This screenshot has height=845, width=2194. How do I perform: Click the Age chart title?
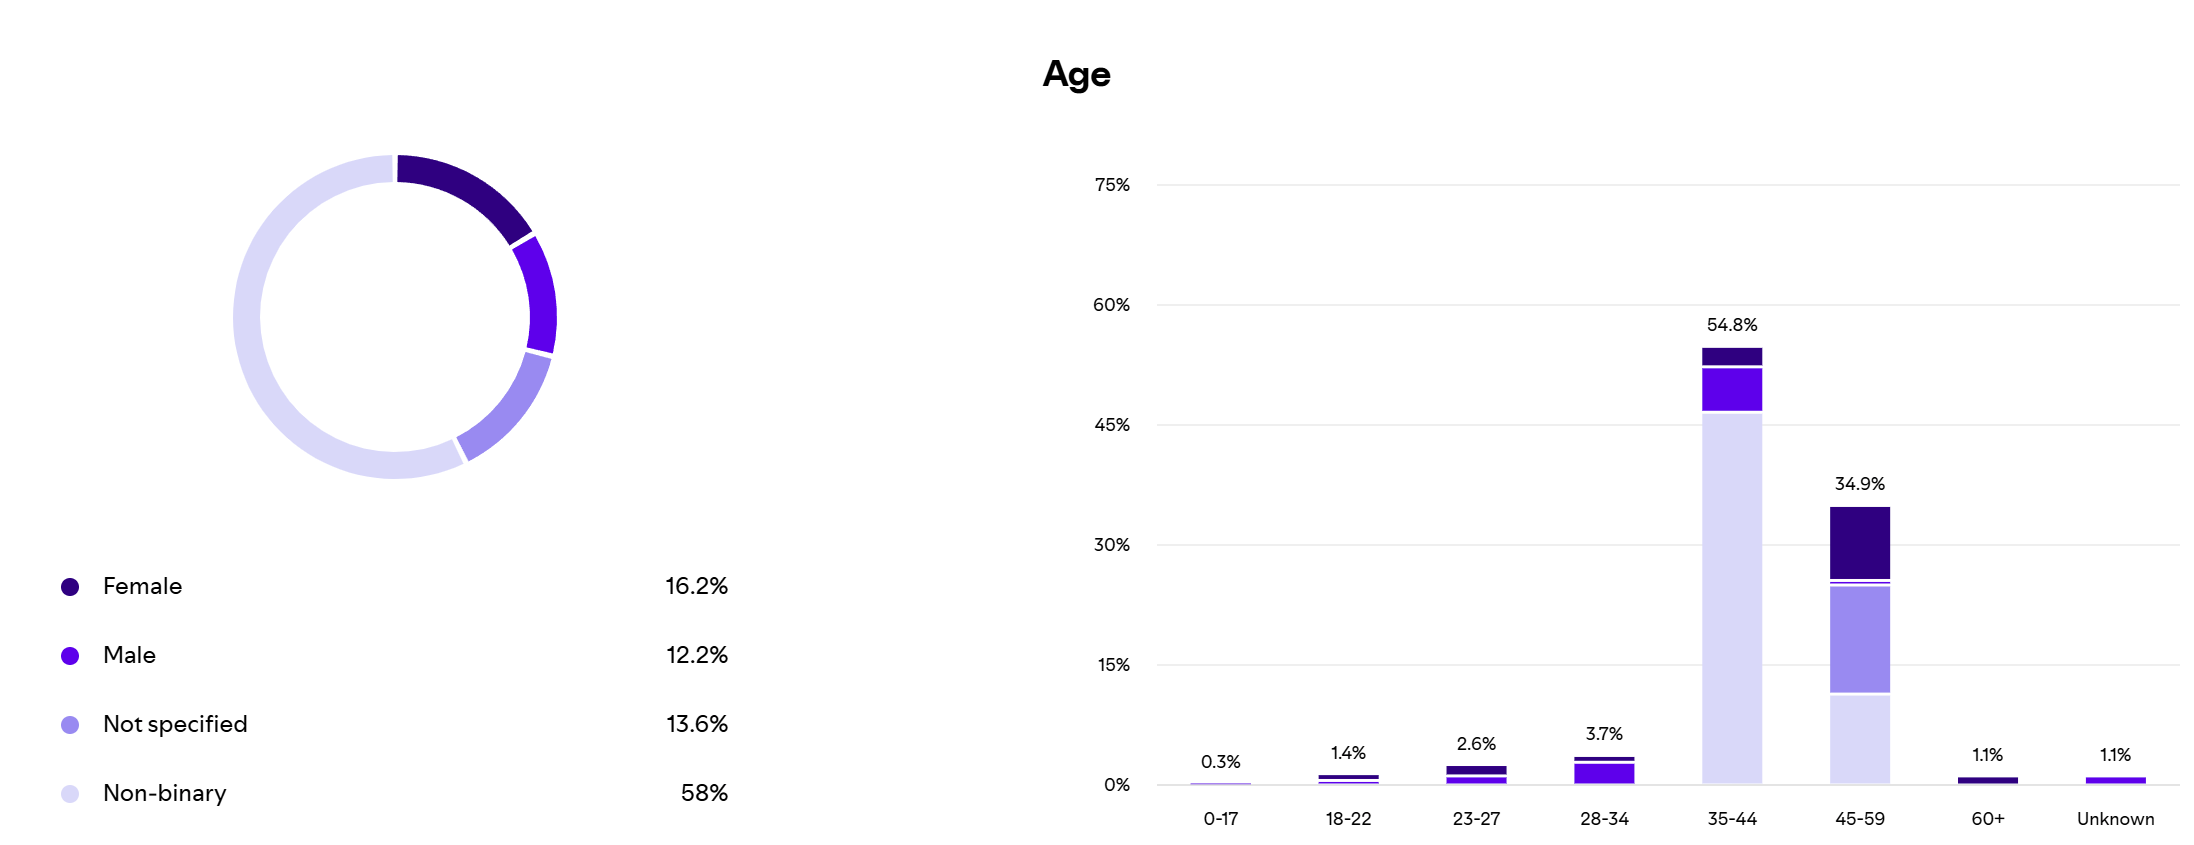(1076, 74)
